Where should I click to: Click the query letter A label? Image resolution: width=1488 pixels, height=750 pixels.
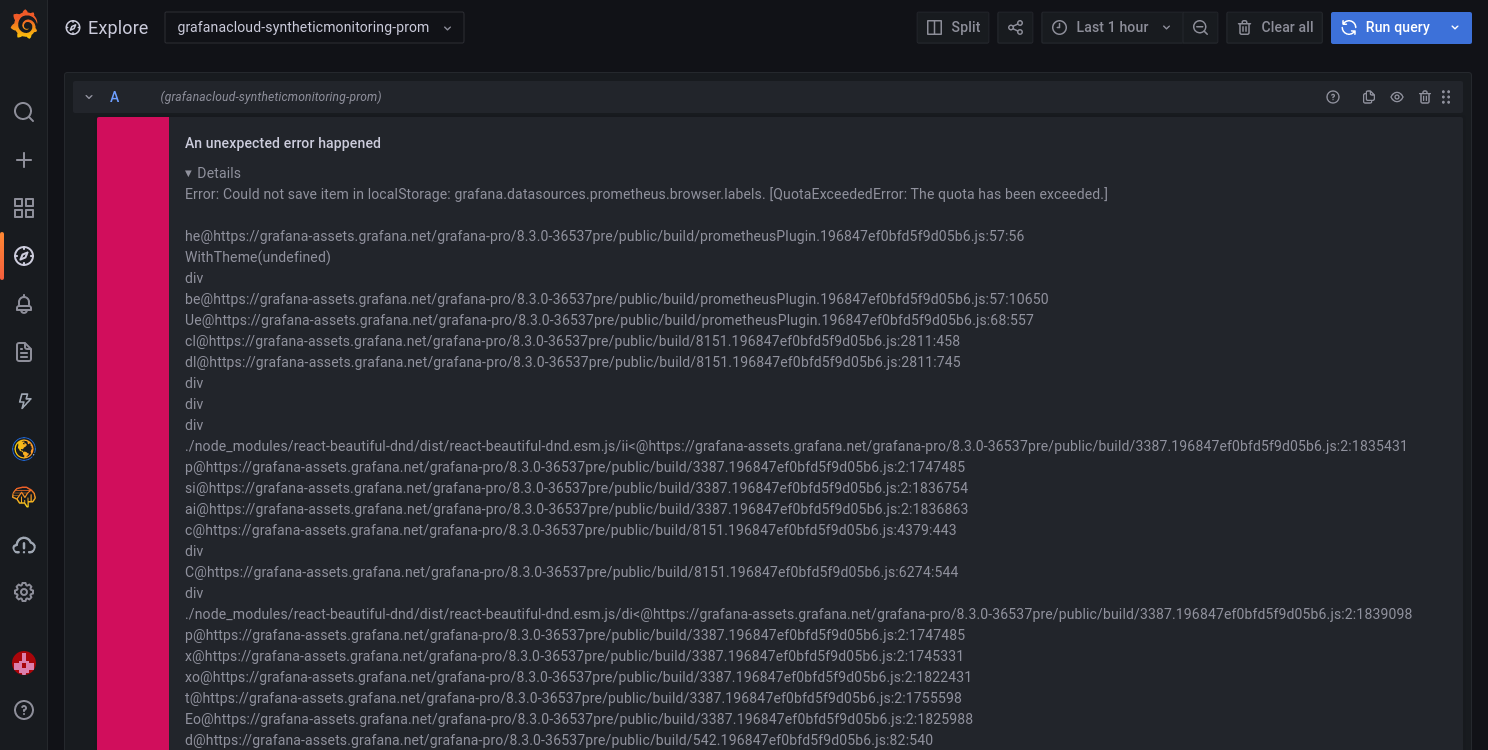114,97
